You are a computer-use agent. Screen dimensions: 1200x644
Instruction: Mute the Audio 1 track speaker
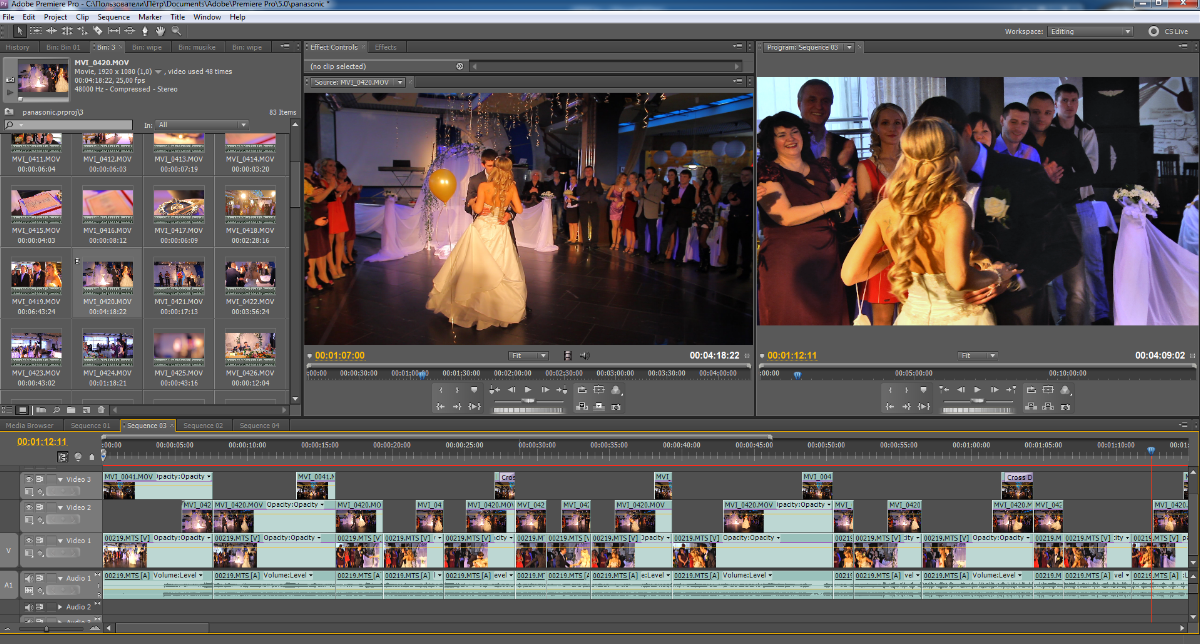pyautogui.click(x=29, y=578)
